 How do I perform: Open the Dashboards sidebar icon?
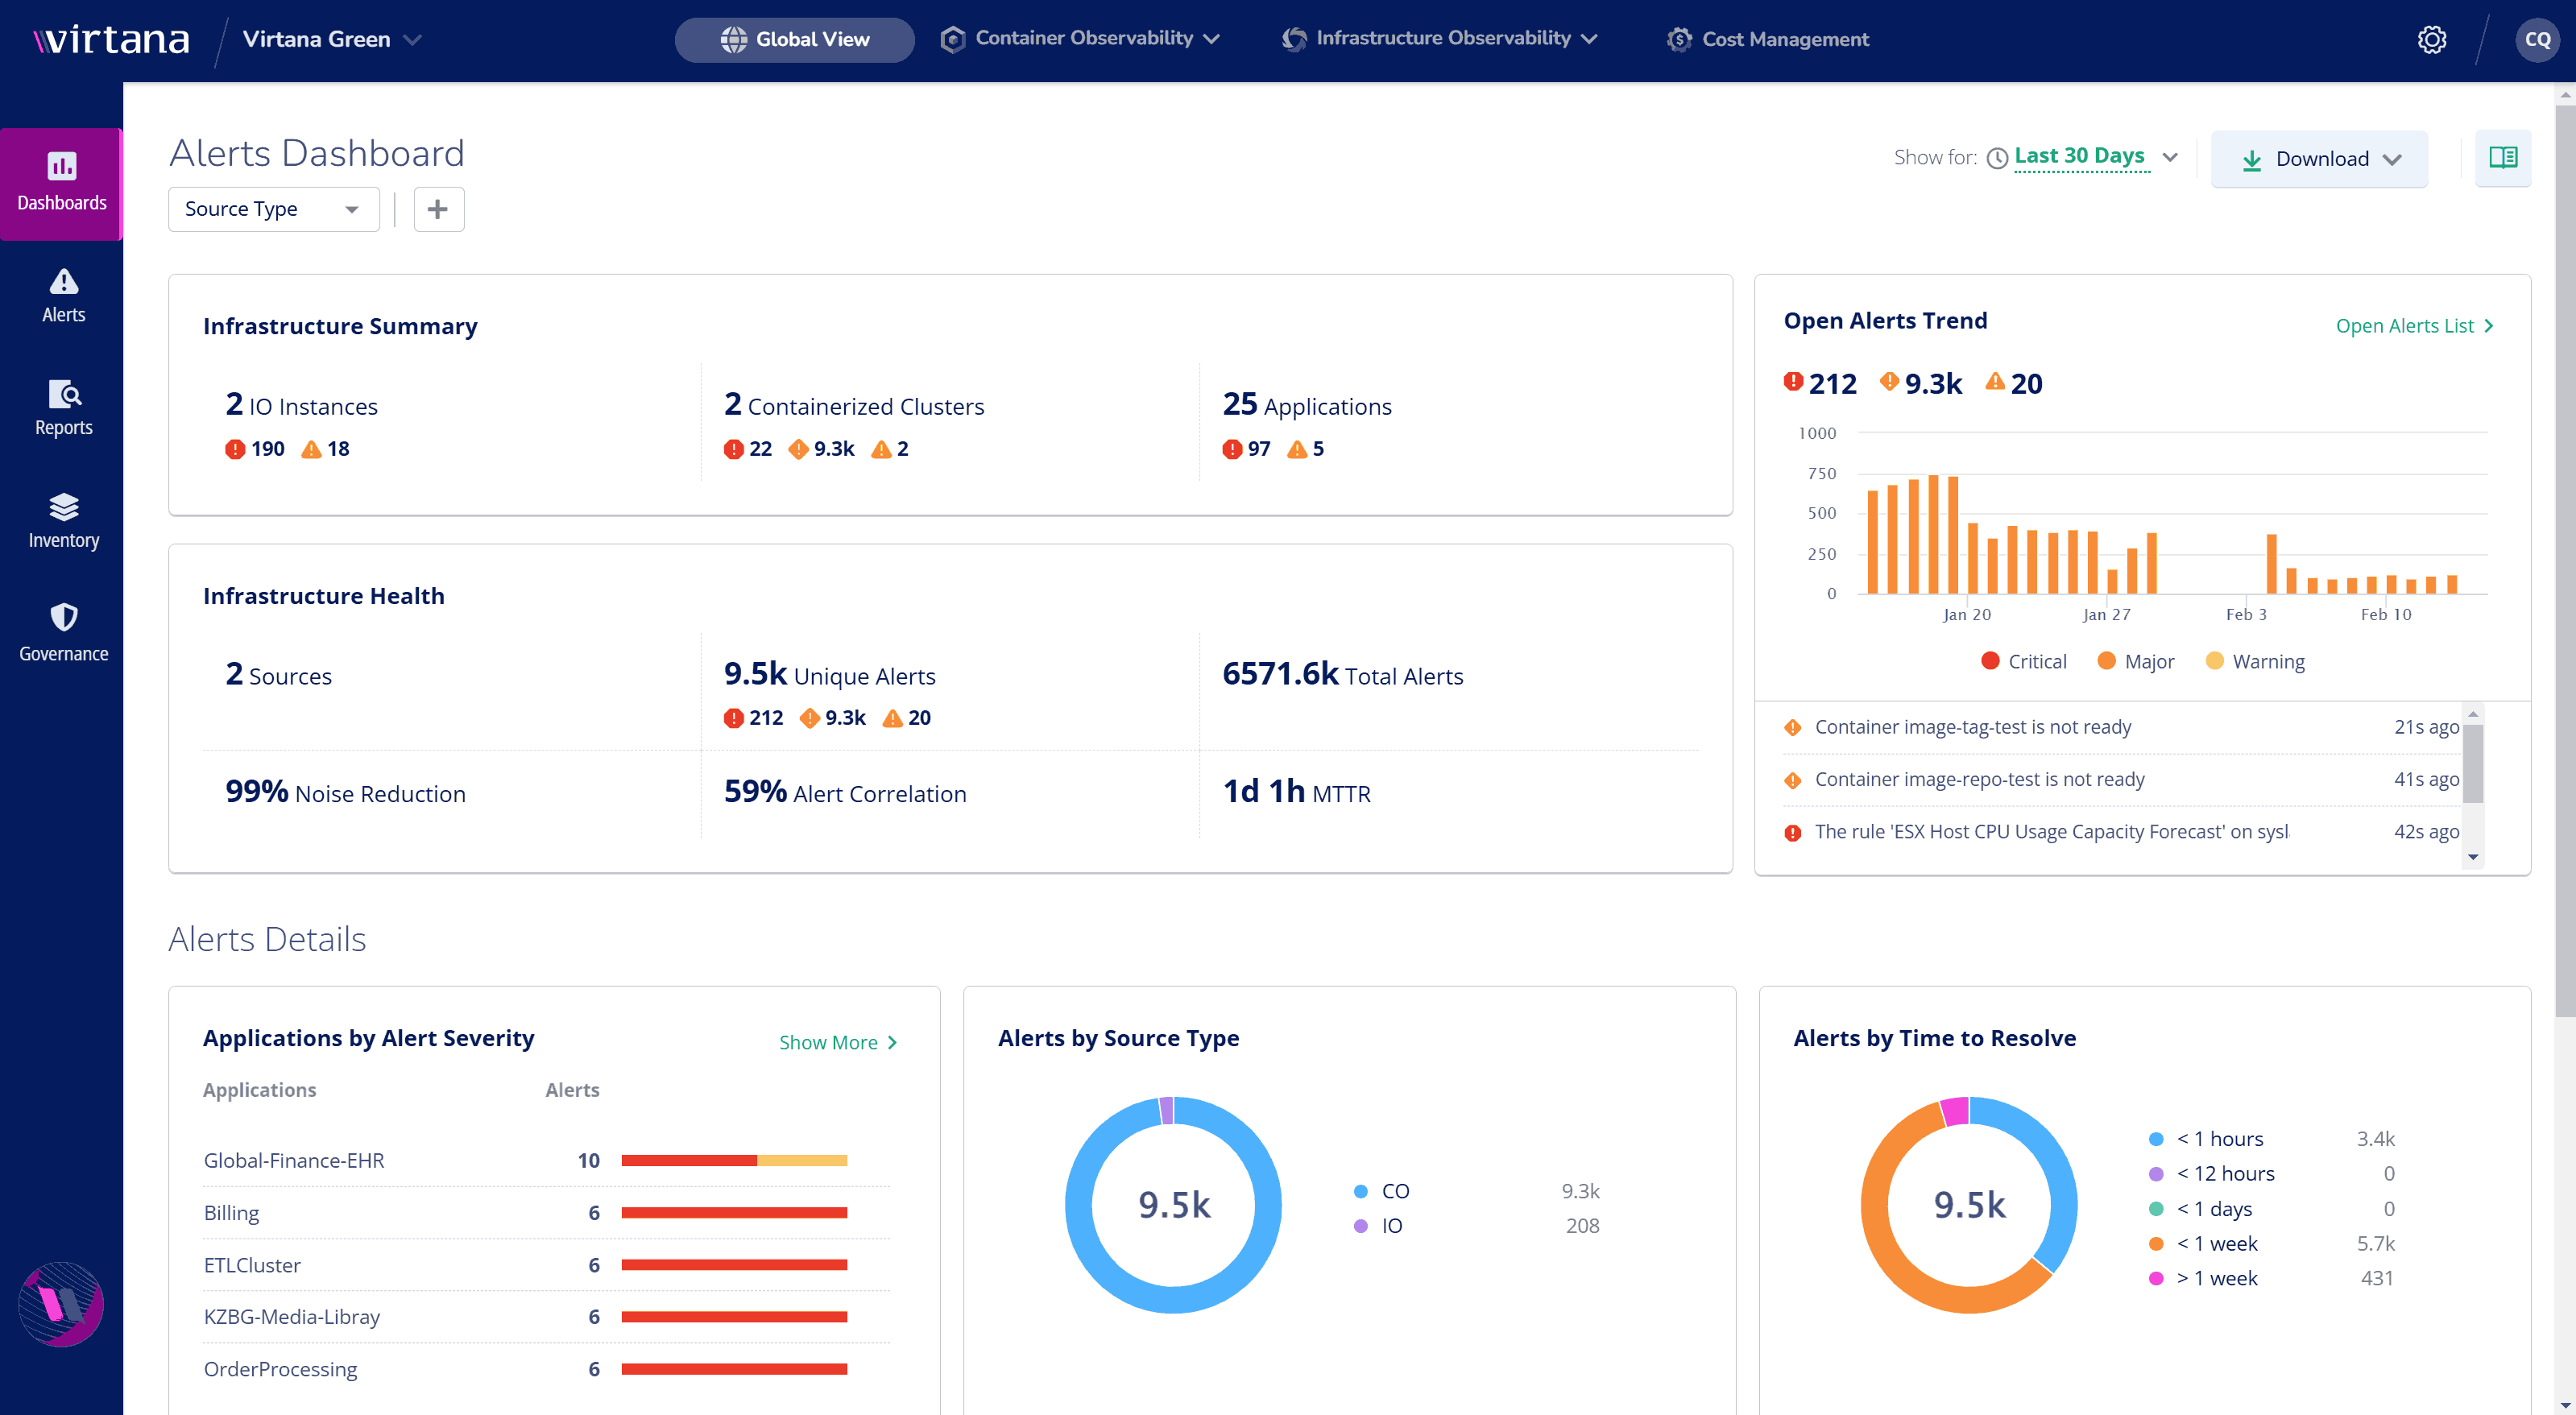tap(62, 184)
